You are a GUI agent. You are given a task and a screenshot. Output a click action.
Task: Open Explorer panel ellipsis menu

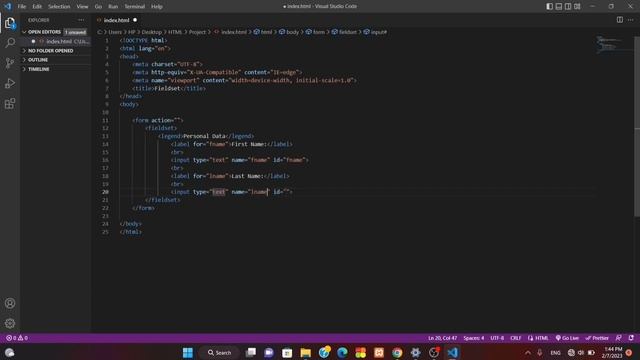point(81,20)
